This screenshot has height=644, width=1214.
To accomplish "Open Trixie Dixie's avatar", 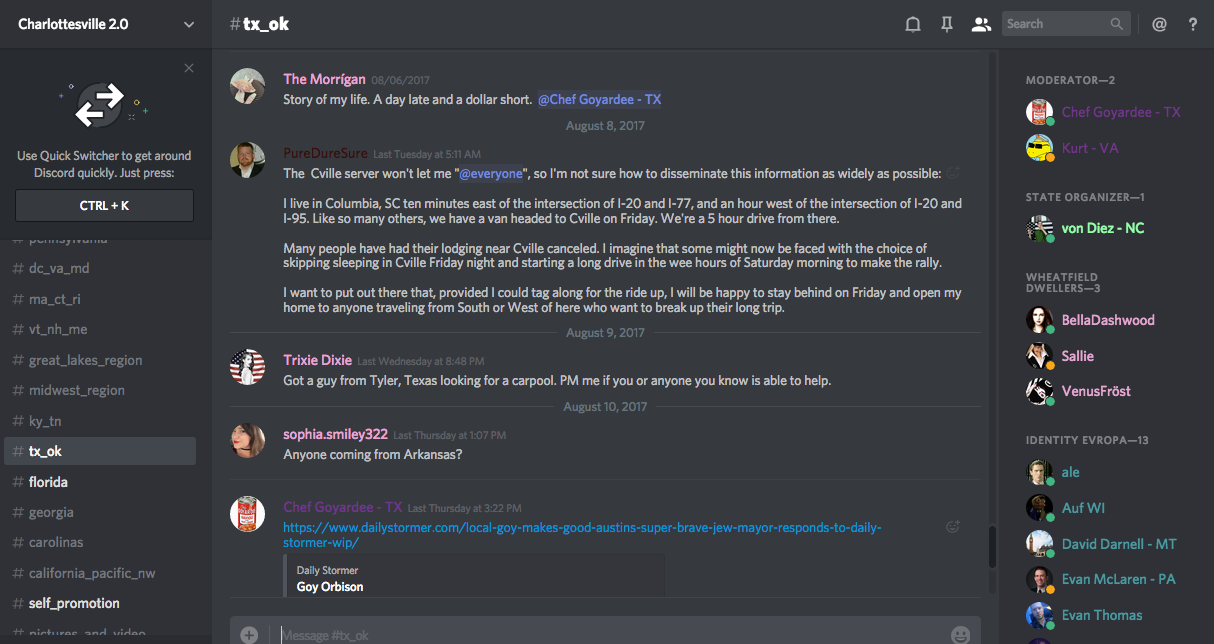I will click(248, 367).
